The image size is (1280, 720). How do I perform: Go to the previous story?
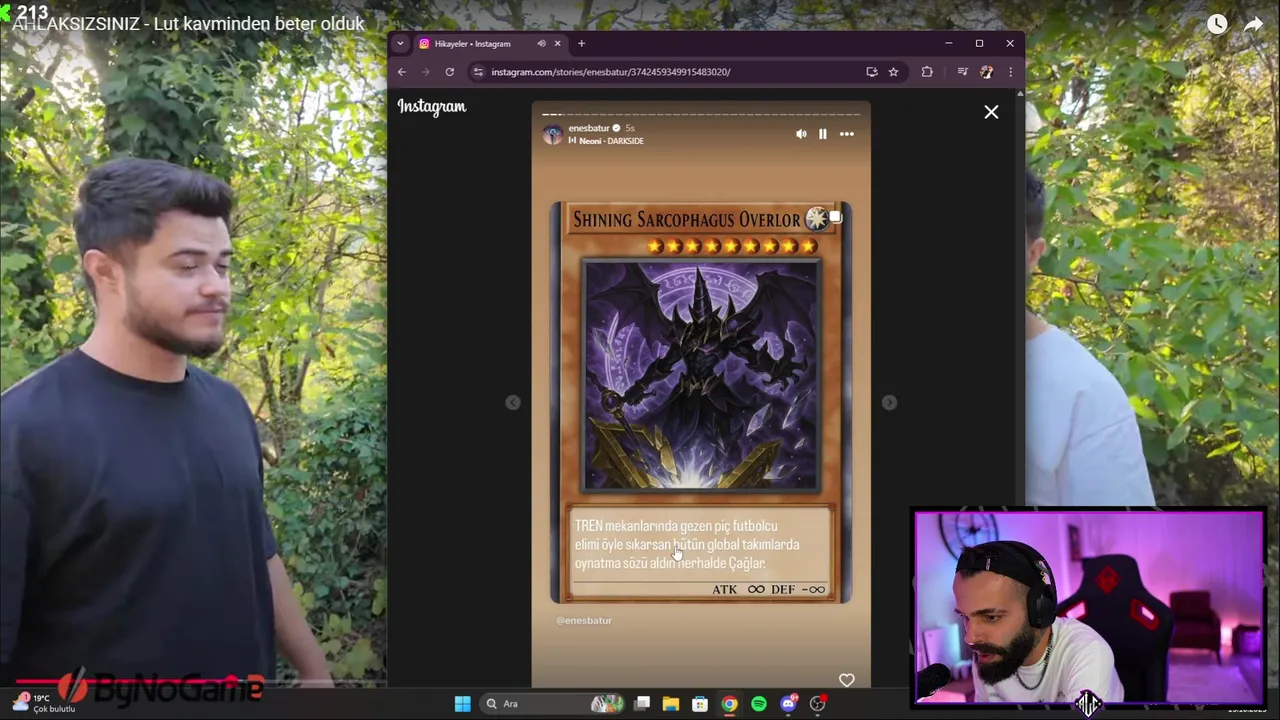click(513, 402)
